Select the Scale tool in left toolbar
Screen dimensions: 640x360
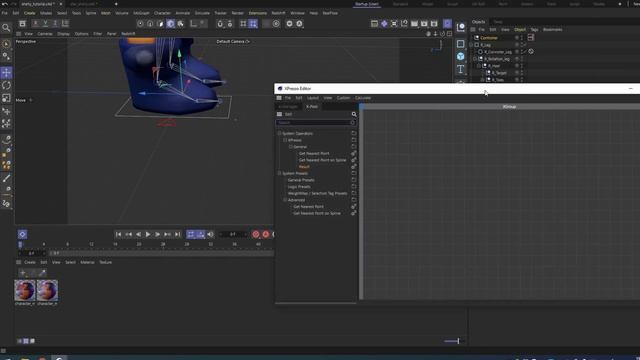tap(6, 98)
